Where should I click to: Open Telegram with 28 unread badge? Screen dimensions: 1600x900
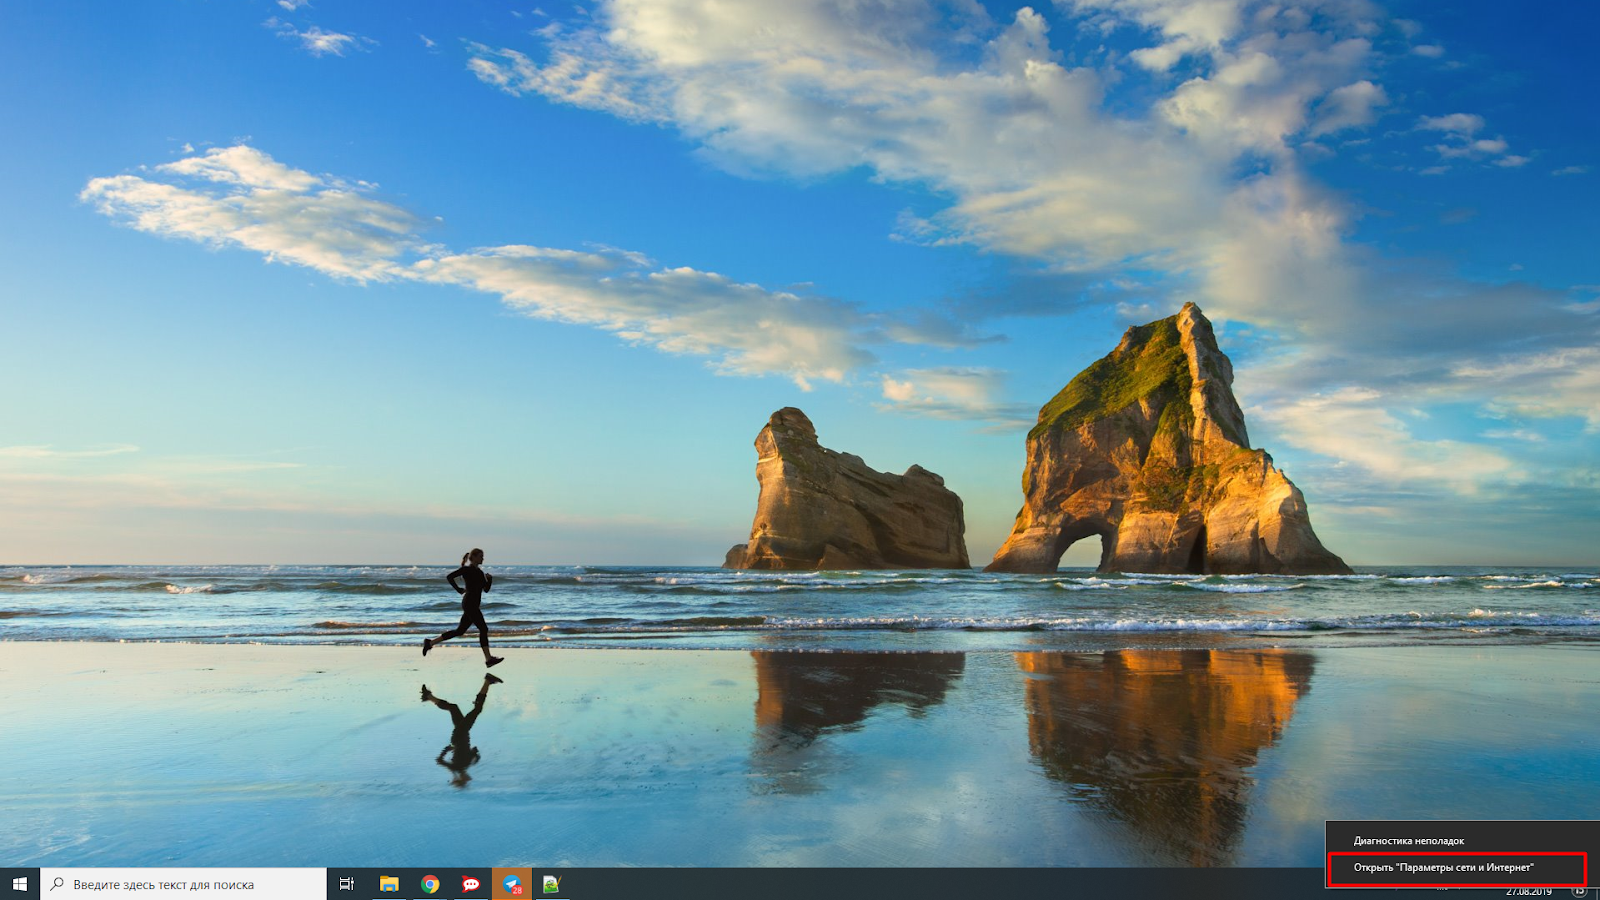pos(512,884)
